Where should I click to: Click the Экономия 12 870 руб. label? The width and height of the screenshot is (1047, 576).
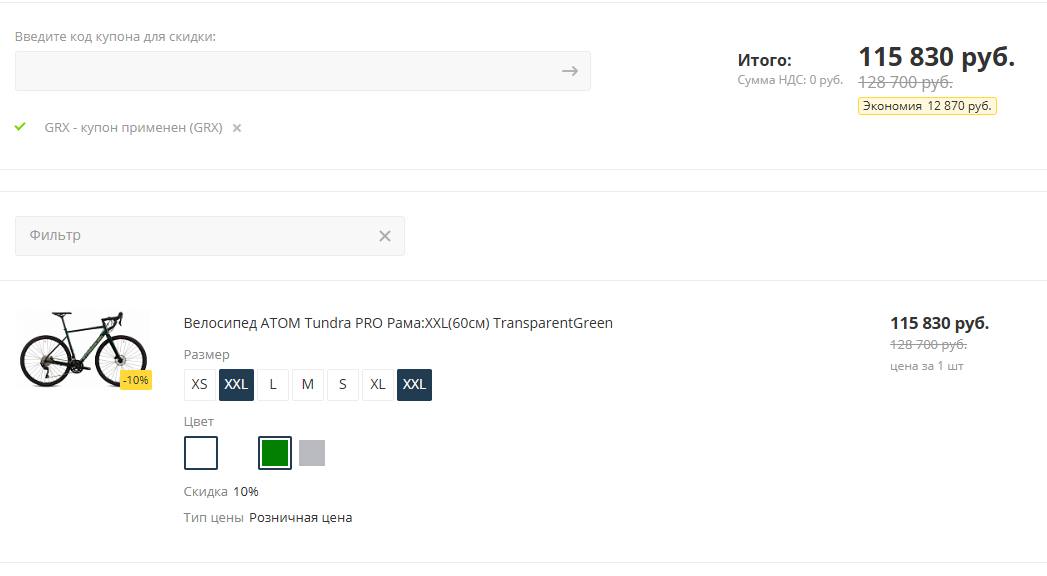click(927, 106)
